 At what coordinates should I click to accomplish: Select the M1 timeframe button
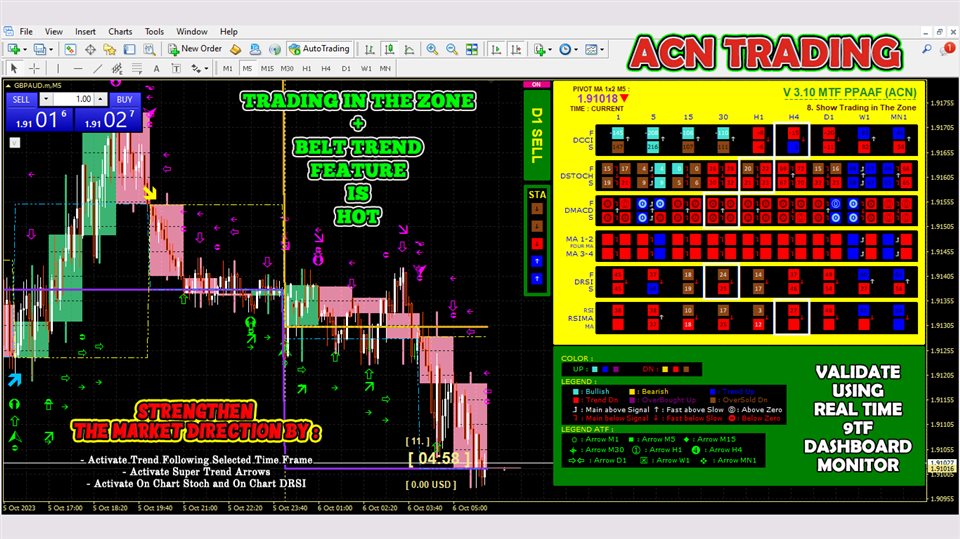click(228, 69)
